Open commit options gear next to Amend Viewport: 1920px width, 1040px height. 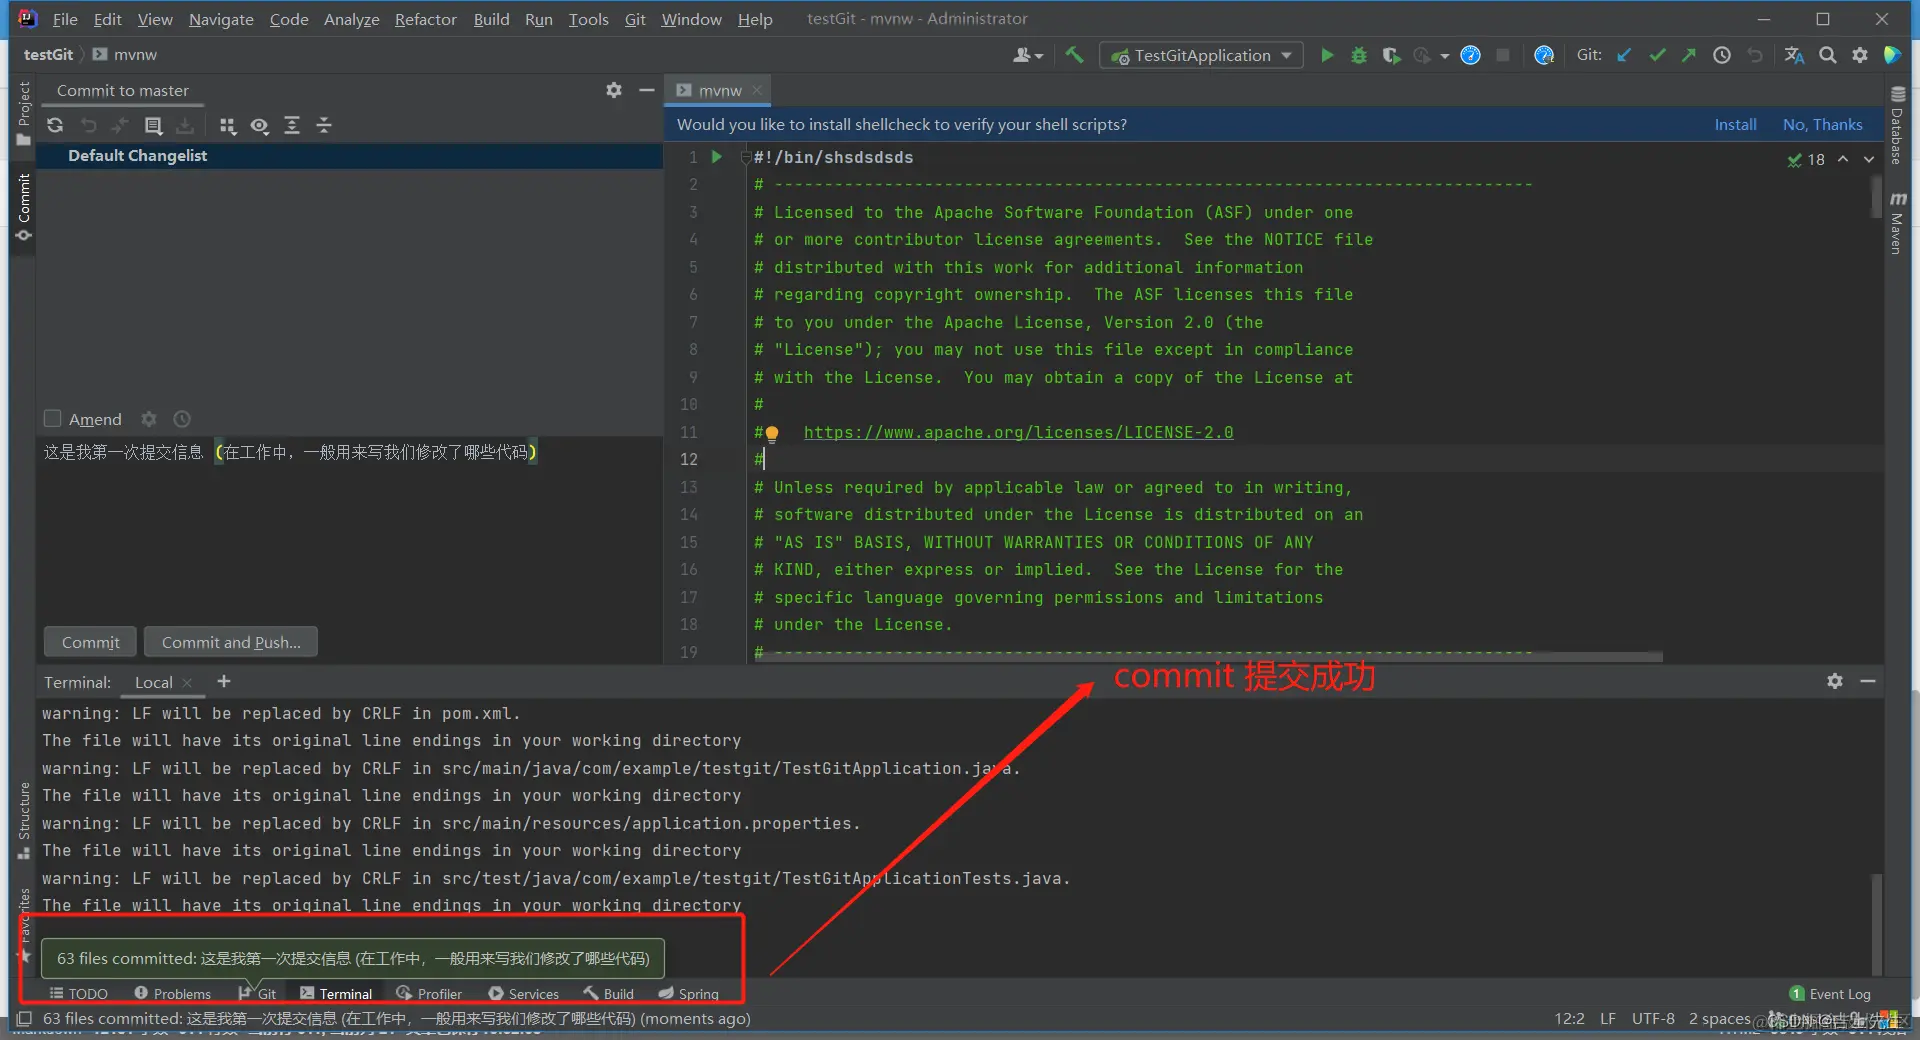(149, 419)
